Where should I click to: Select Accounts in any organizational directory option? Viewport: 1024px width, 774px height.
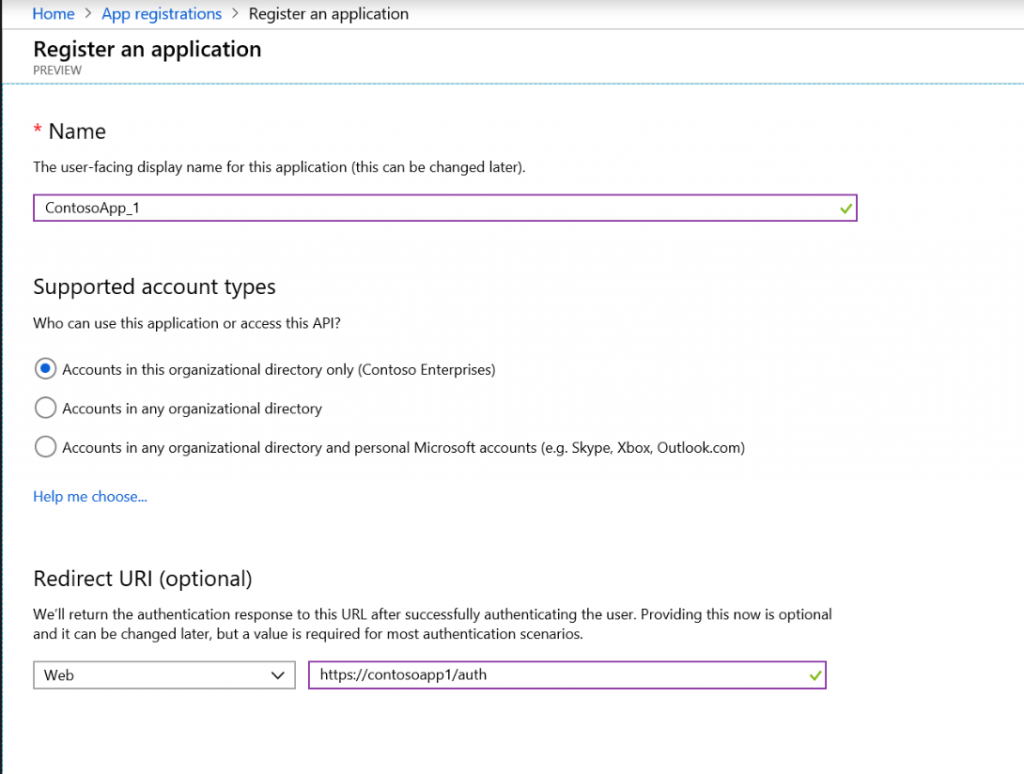[45, 408]
